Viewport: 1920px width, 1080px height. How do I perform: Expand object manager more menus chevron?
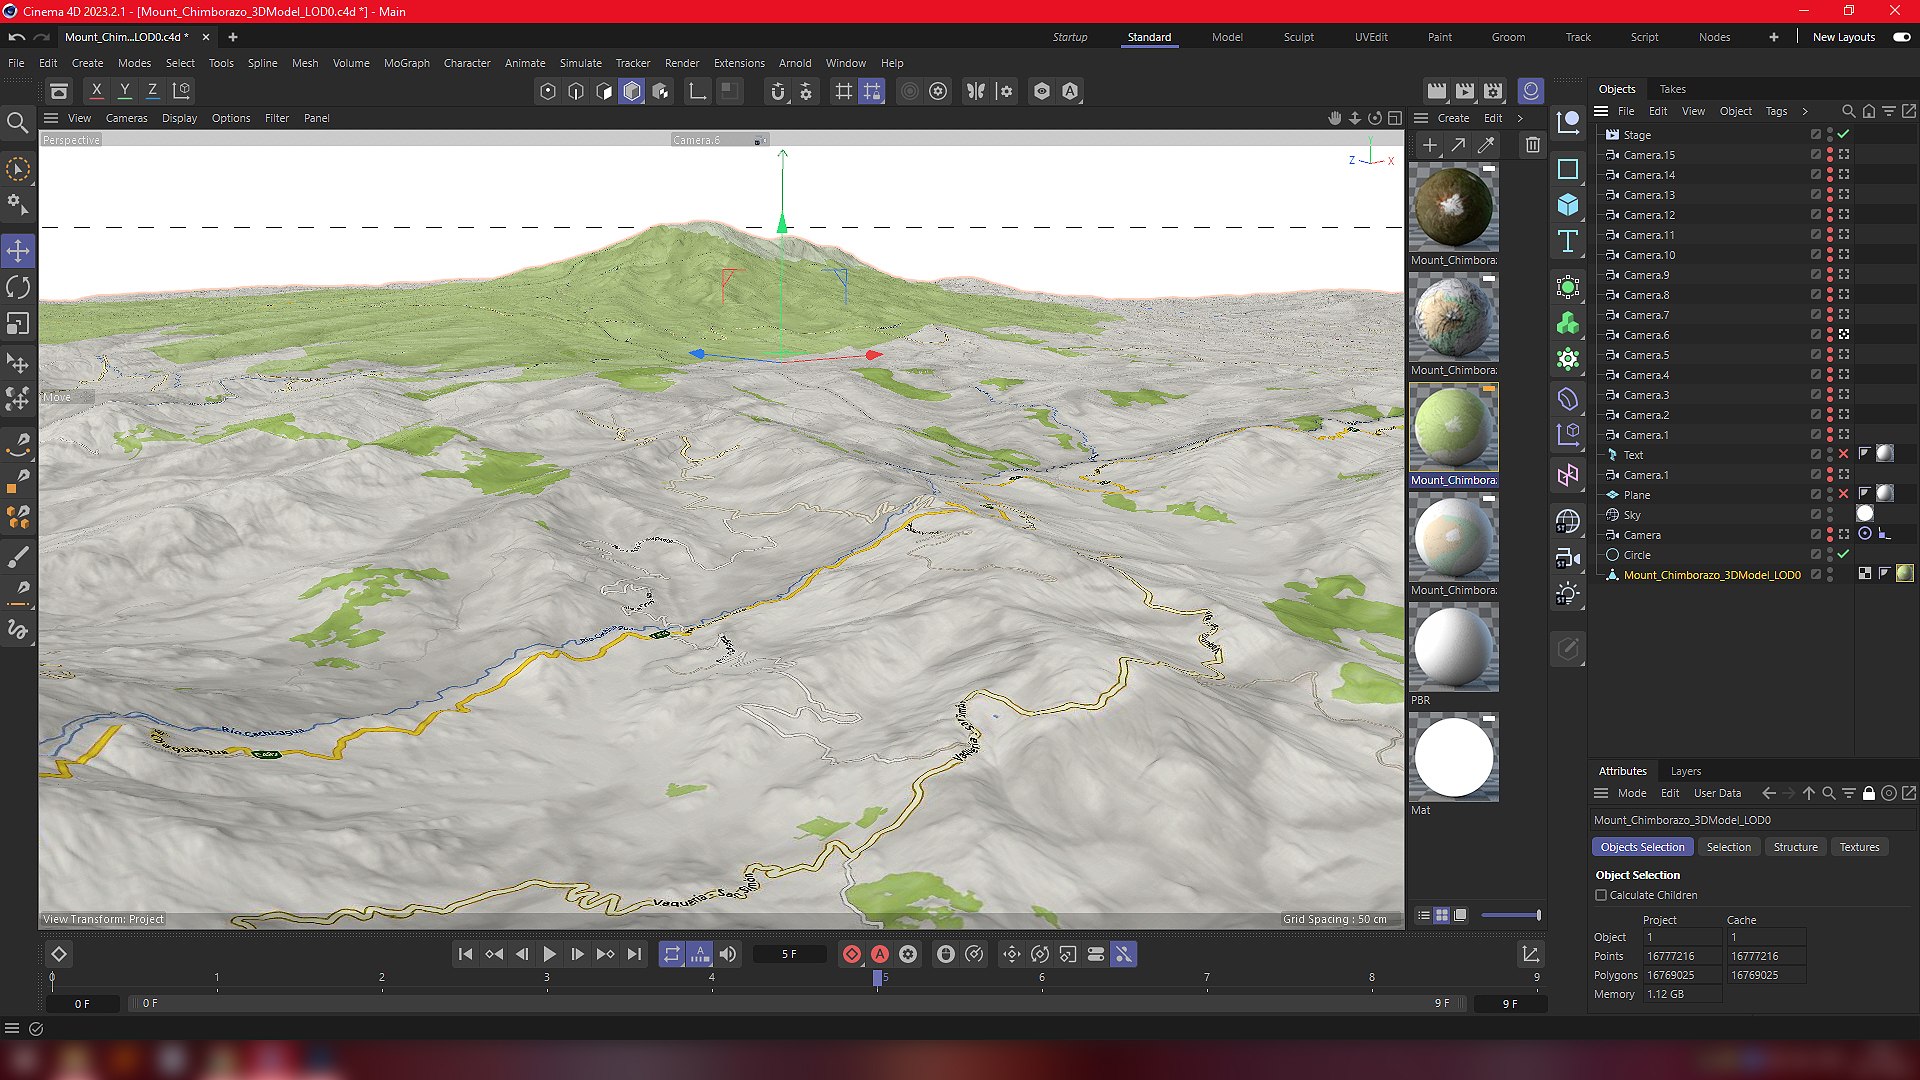1805,111
